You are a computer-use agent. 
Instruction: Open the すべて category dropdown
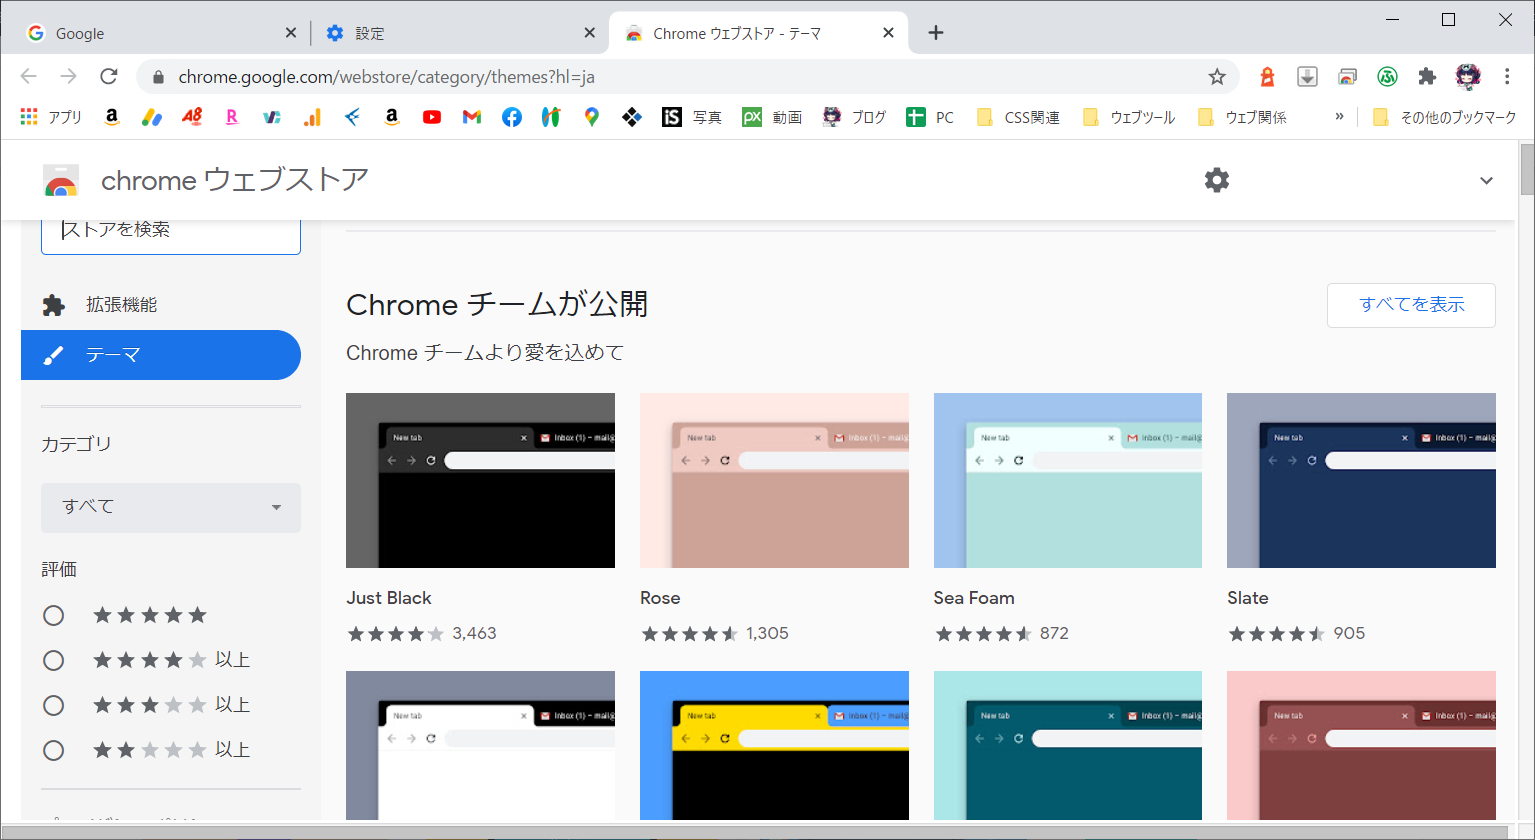pos(171,507)
